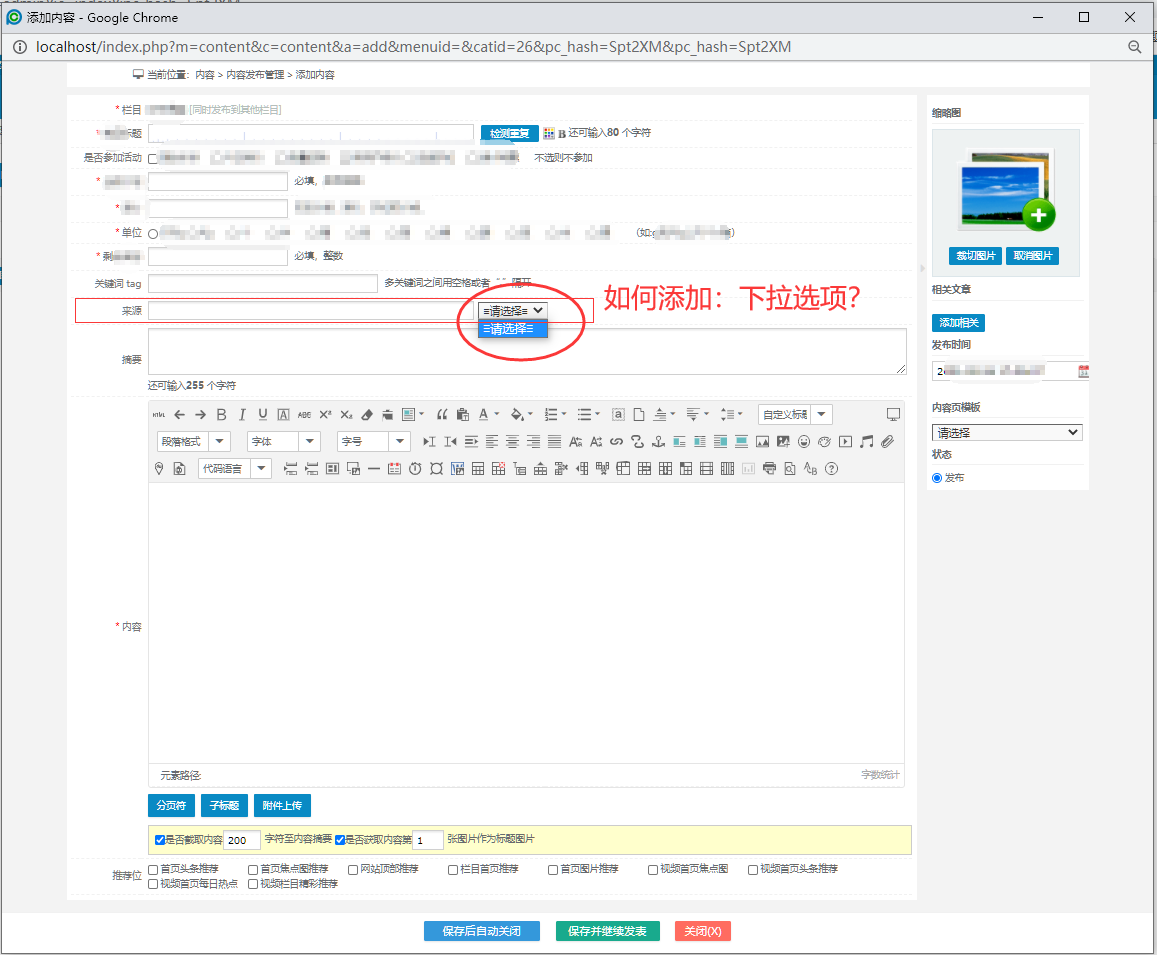Click the 添加相关 button
This screenshot has width=1157, height=955.
pos(959,323)
